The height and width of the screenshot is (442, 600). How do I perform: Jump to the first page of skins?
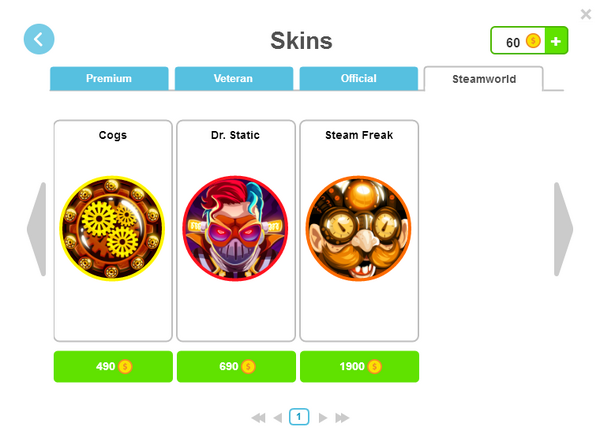tap(259, 418)
